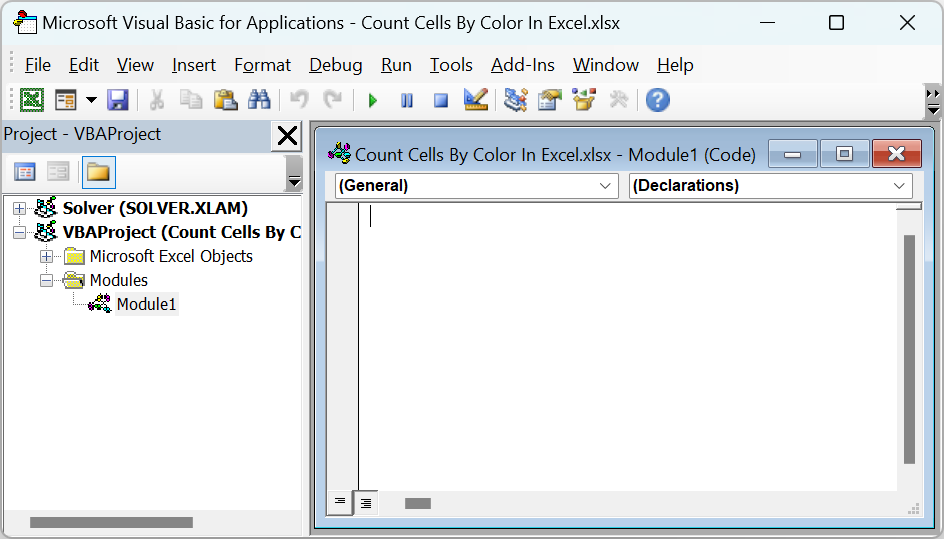Open the Tools menu

point(451,65)
